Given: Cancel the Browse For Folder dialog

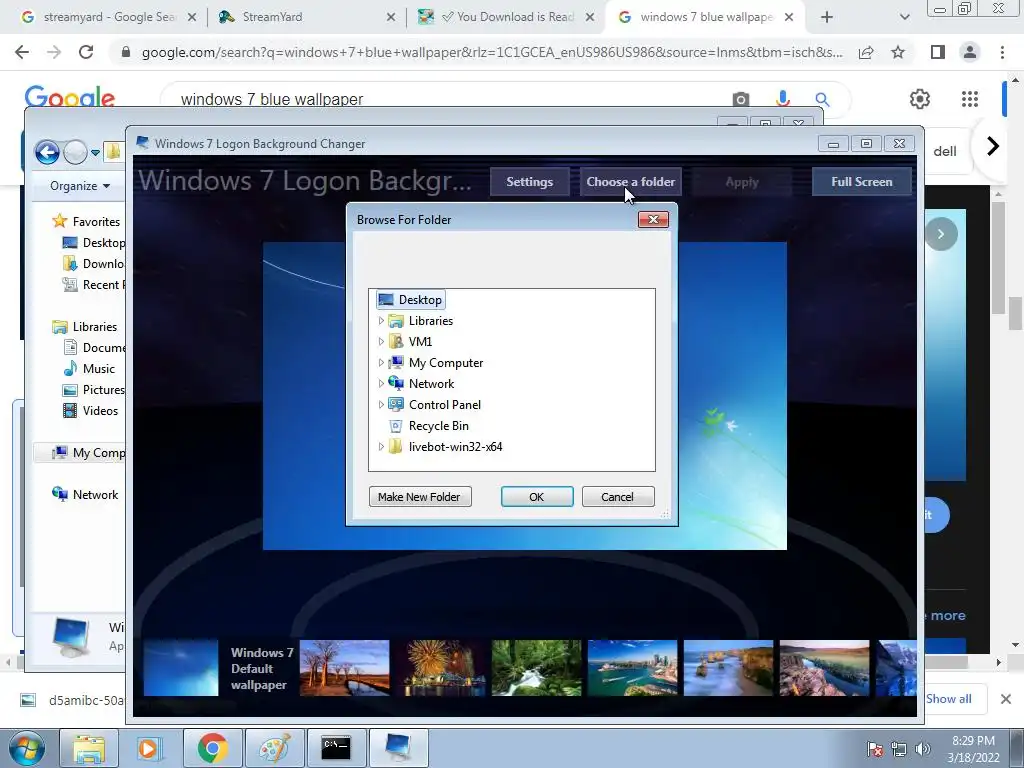Looking at the screenshot, I should click(617, 497).
